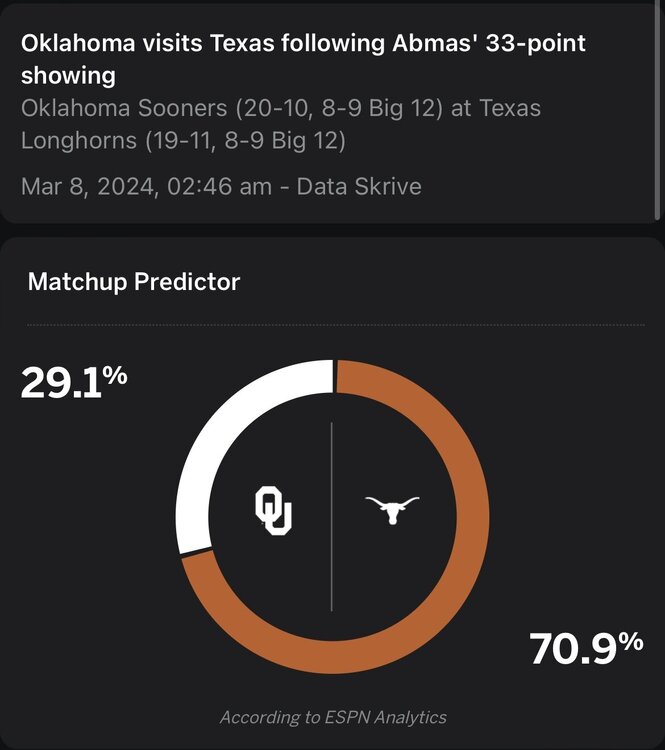The image size is (665, 750).
Task: Tap the 'Longhorns (19-11, 8-9 Big 12)' text
Action: click(x=183, y=141)
